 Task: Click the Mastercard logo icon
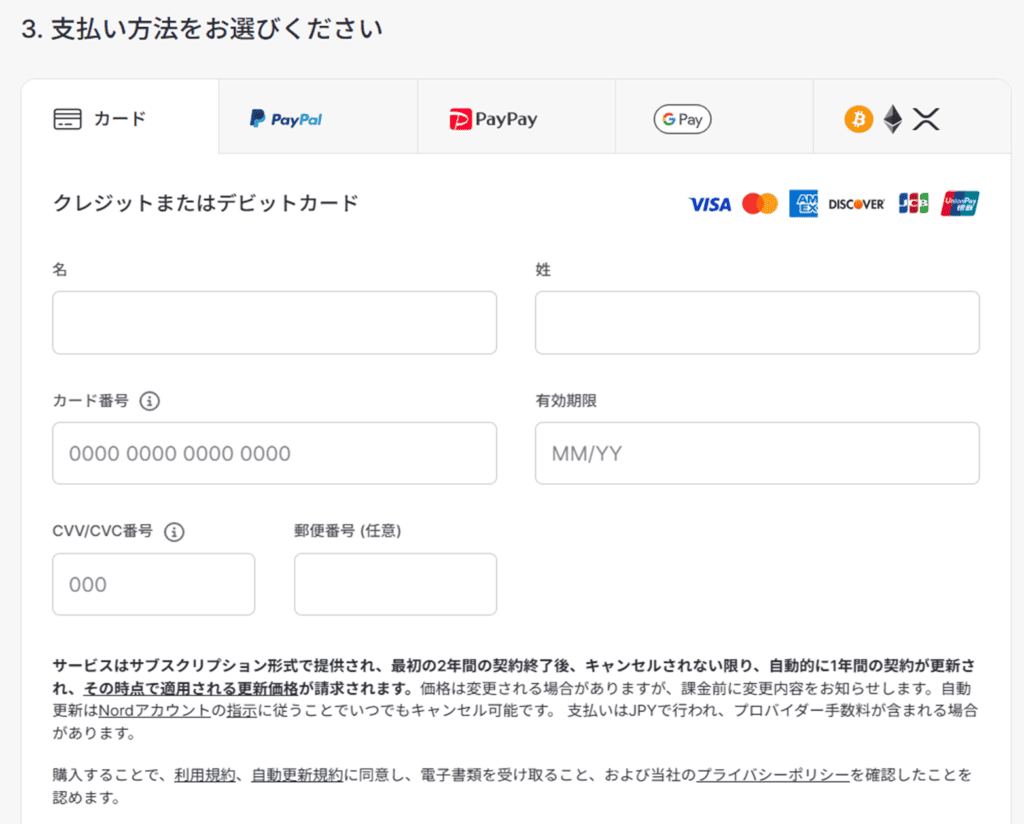760,204
